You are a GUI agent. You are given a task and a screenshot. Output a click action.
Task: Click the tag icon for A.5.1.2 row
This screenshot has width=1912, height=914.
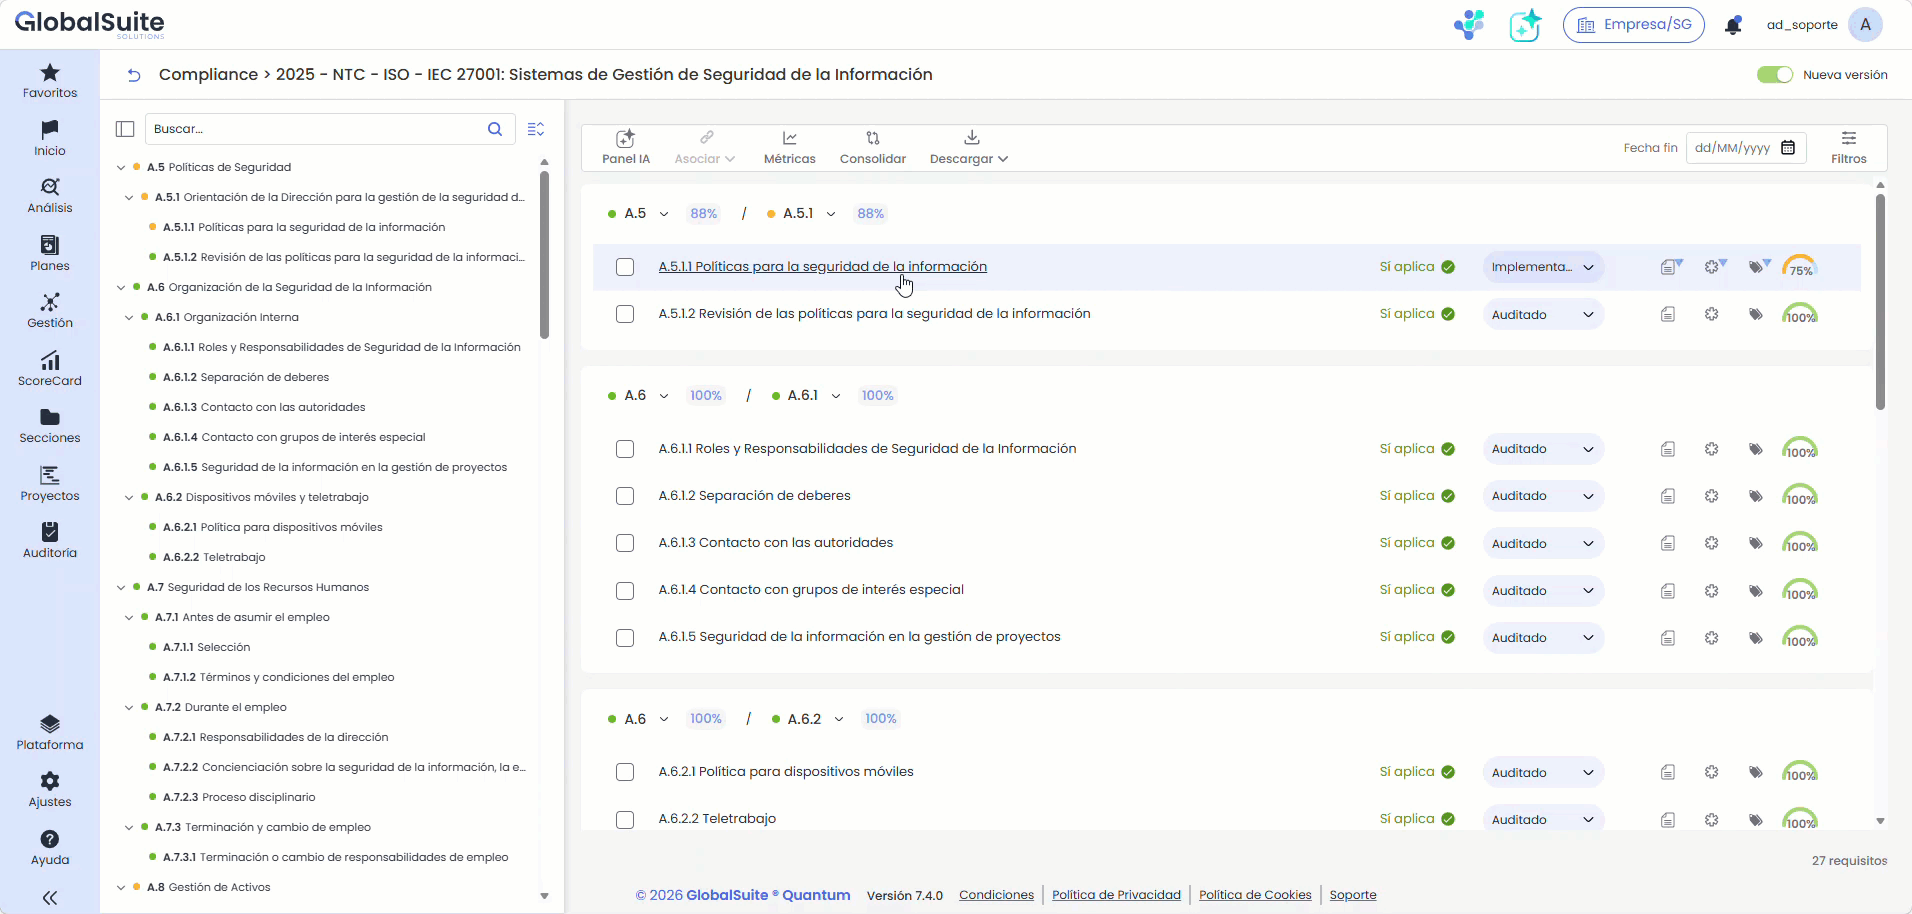coord(1755,315)
